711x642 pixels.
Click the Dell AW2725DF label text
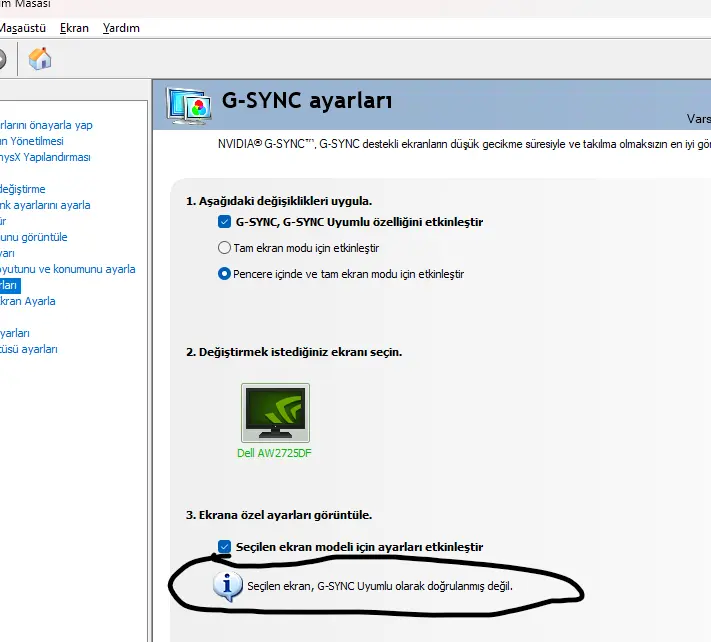coord(274,453)
